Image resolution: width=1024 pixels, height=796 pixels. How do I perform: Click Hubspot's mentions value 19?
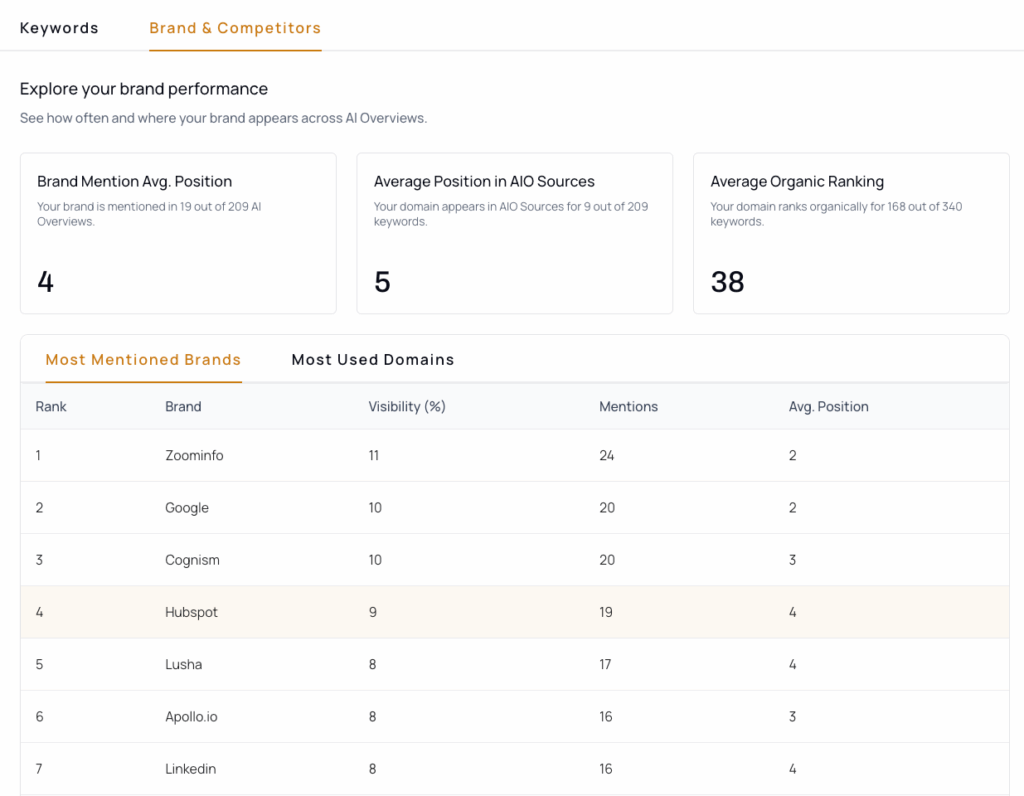[x=606, y=612]
